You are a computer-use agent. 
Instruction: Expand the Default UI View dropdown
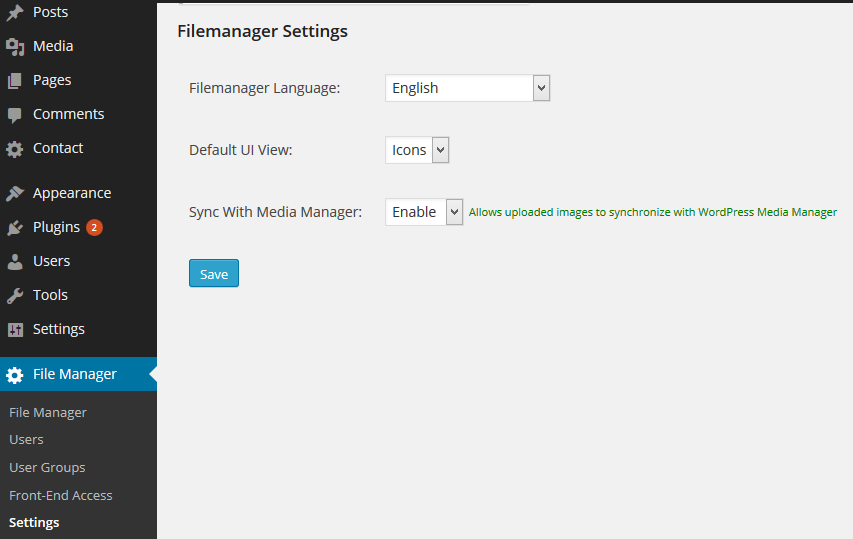click(417, 150)
